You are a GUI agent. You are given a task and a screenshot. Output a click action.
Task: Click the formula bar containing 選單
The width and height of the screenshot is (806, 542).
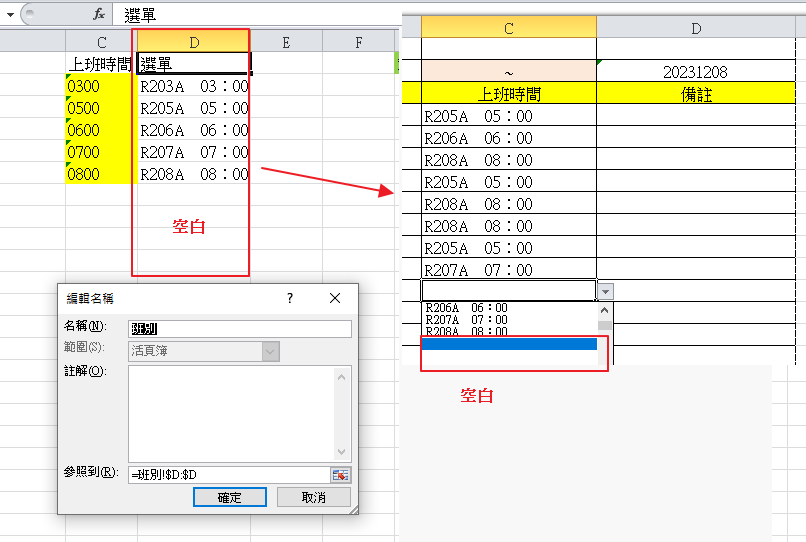coord(257,15)
